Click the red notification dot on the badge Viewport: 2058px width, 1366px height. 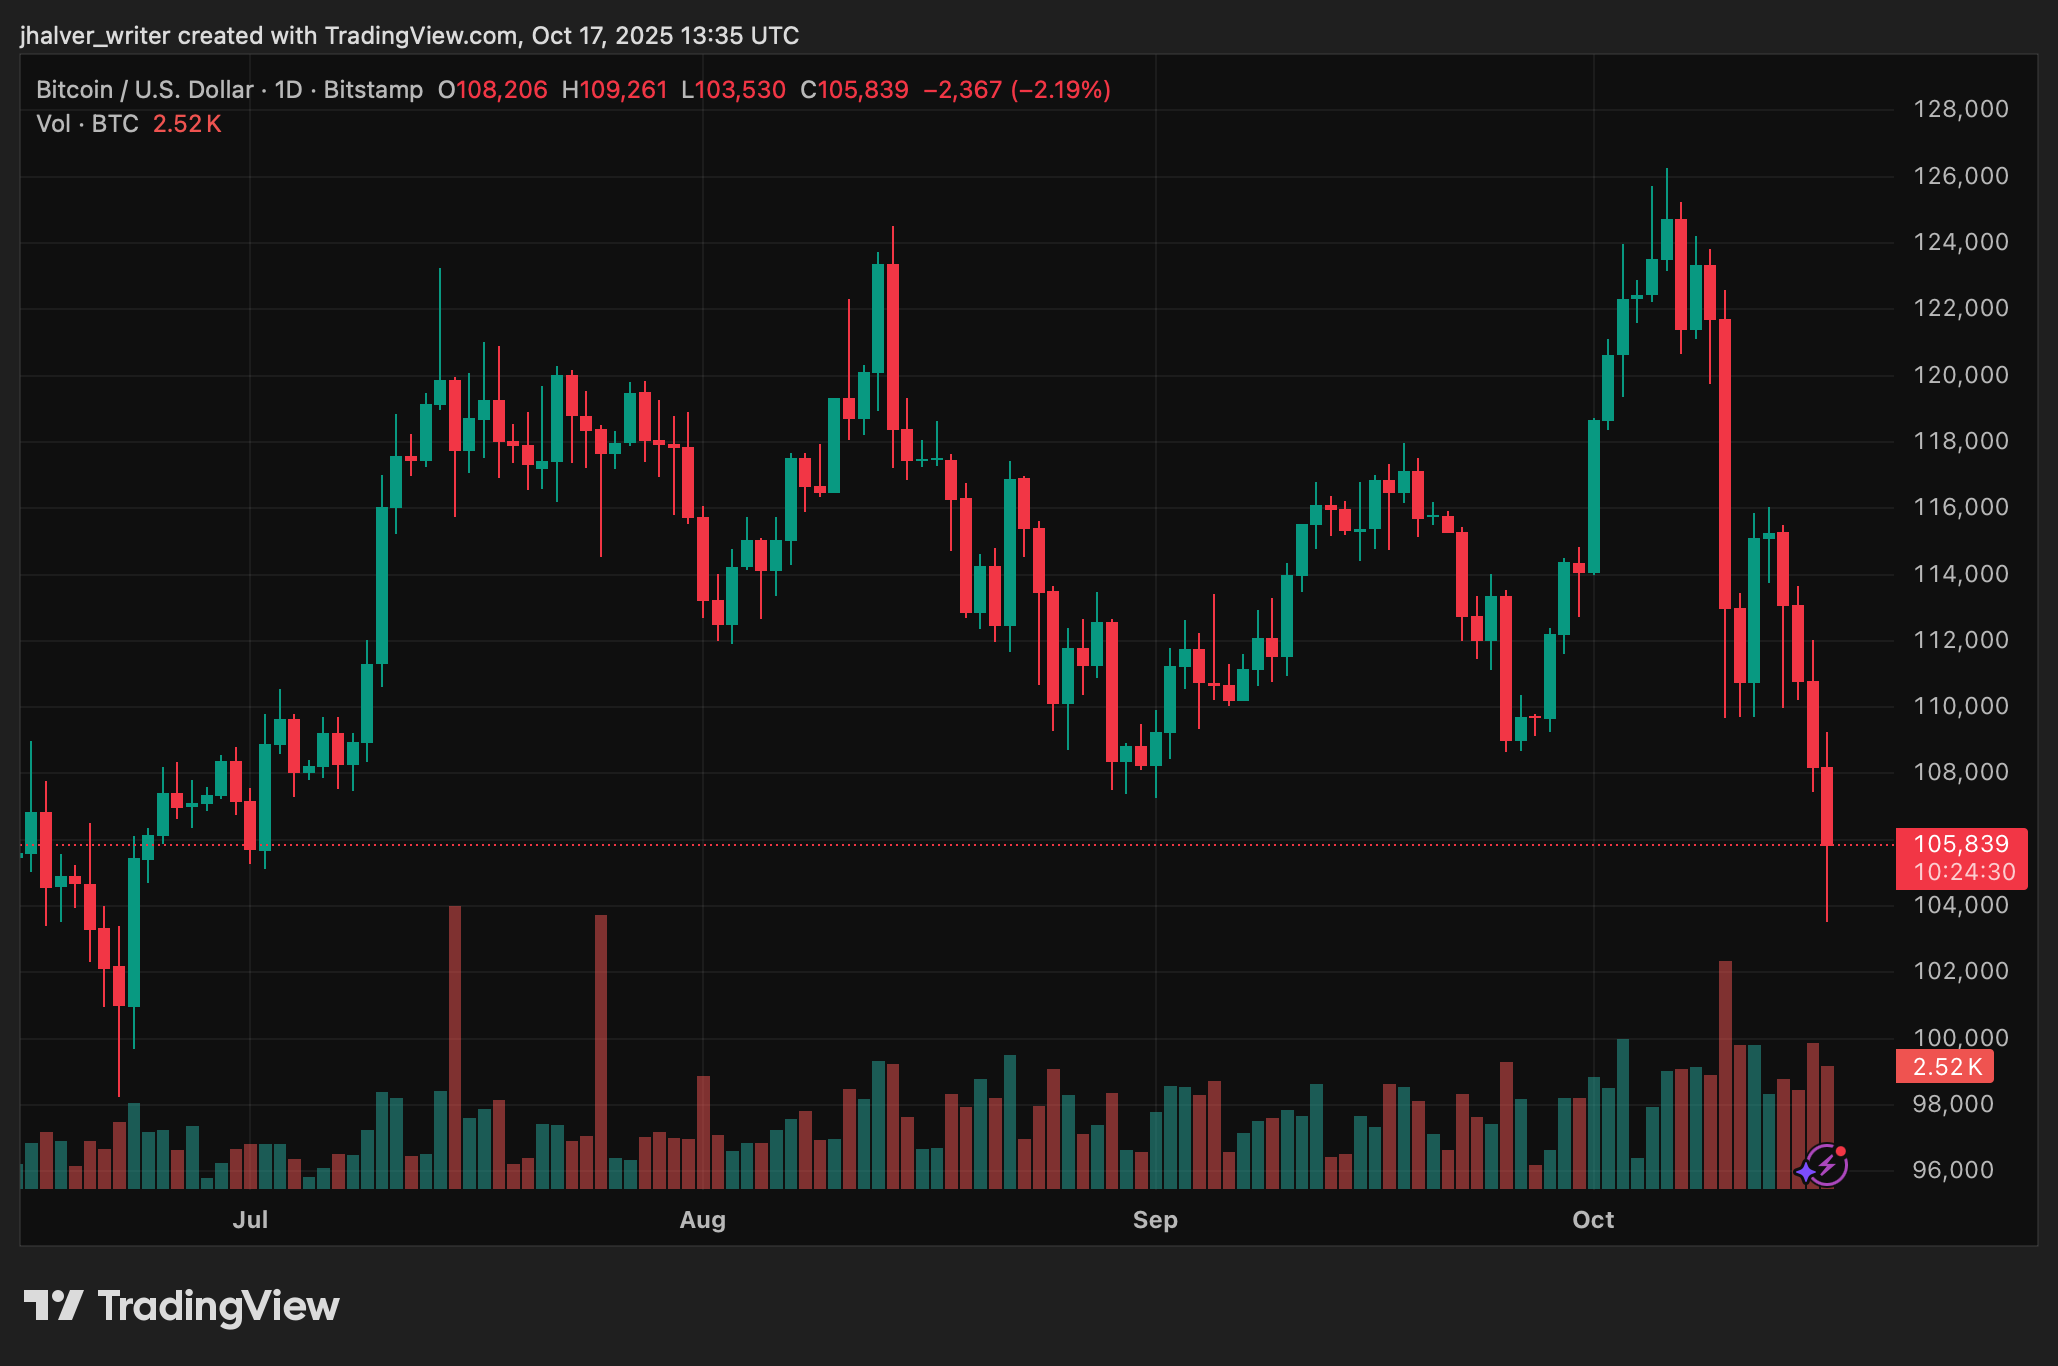pyautogui.click(x=1843, y=1152)
